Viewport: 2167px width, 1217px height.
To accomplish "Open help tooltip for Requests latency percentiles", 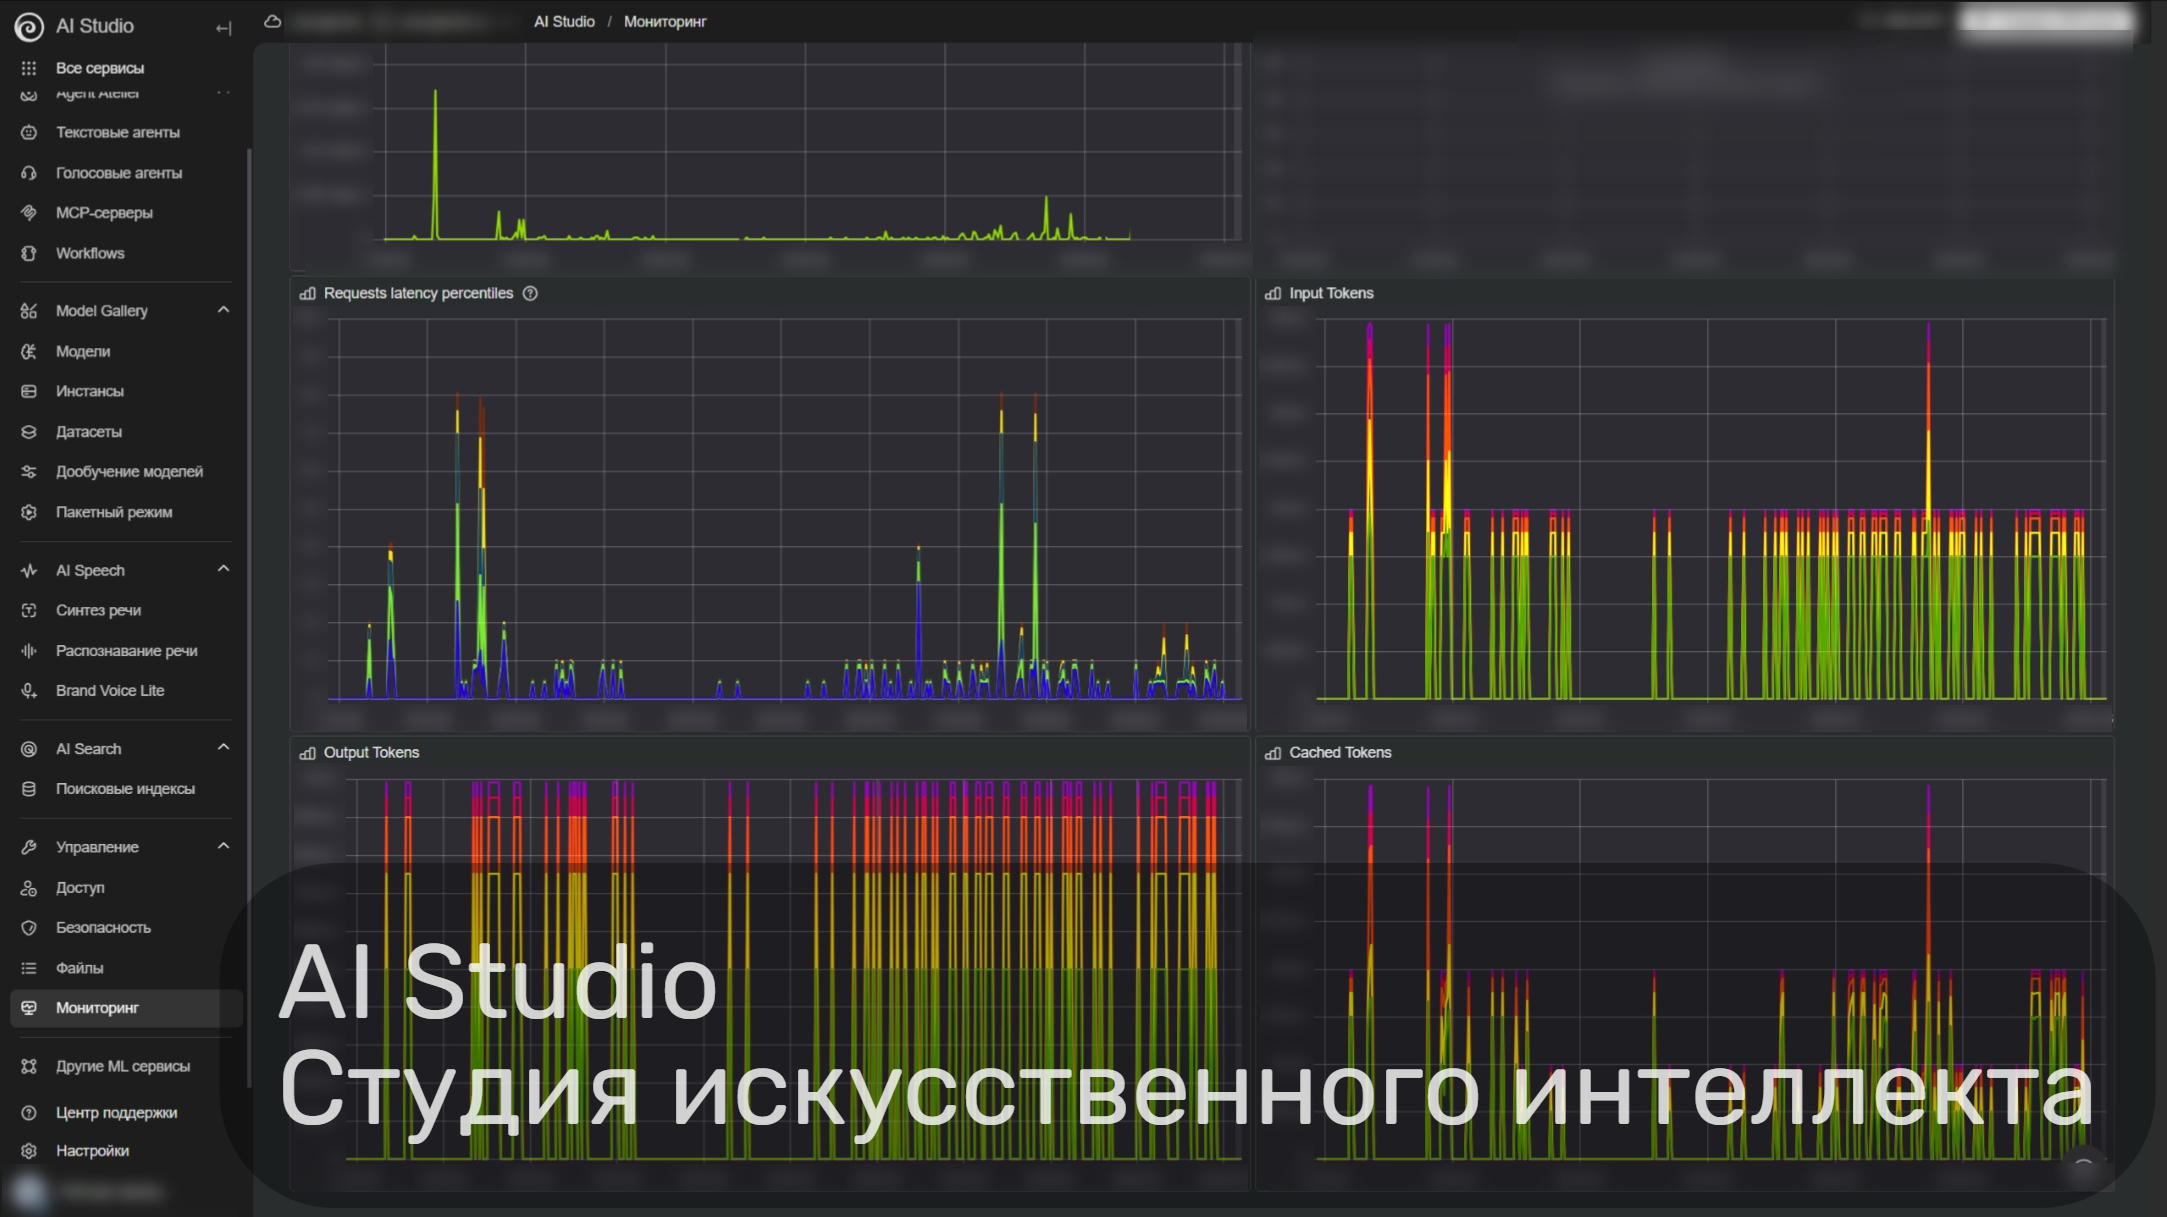I will tap(531, 293).
